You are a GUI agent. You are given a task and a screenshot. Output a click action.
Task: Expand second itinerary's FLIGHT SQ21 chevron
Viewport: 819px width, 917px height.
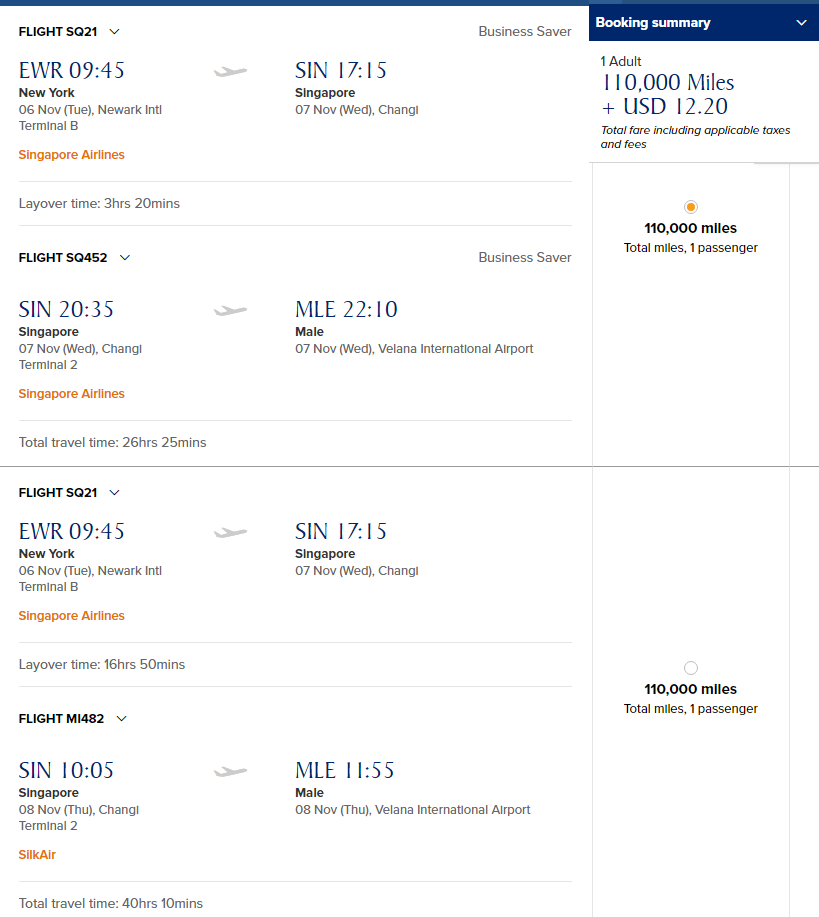(115, 492)
